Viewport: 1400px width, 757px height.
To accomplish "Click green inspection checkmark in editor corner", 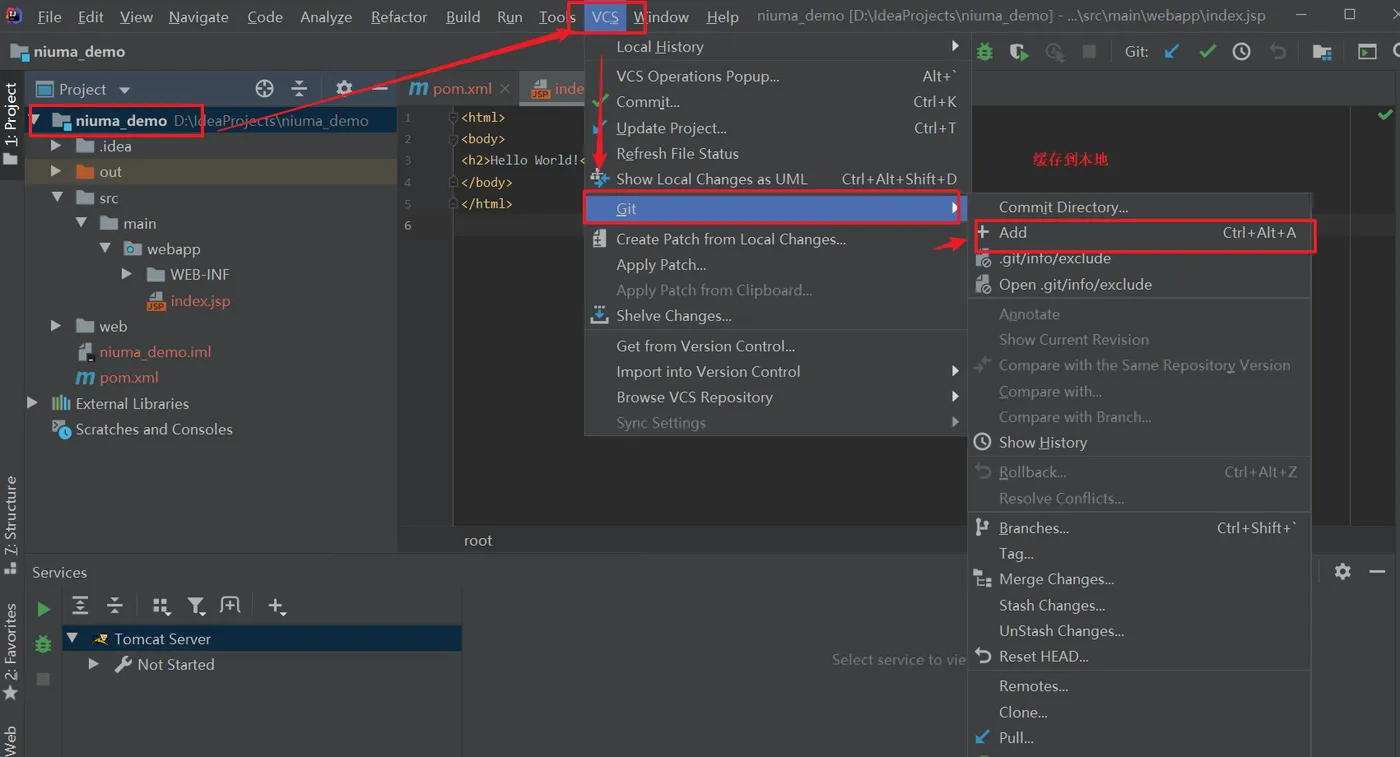I will [1385, 116].
